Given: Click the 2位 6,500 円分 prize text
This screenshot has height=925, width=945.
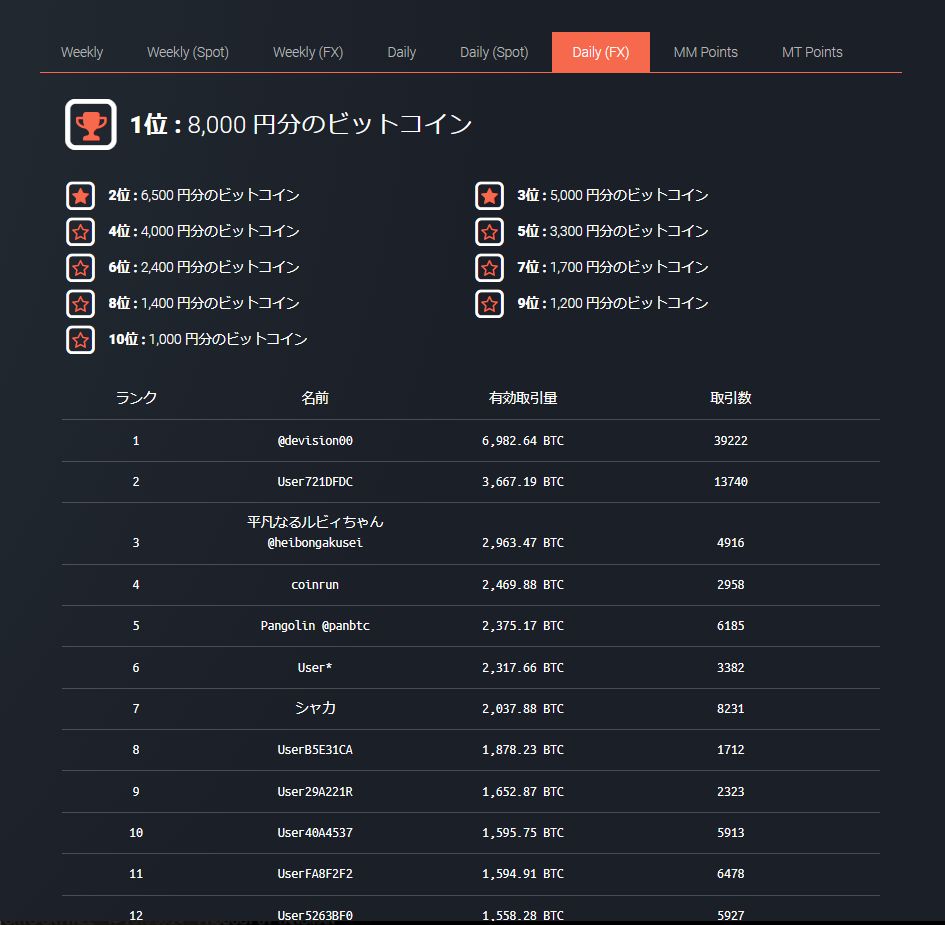Looking at the screenshot, I should pos(204,195).
